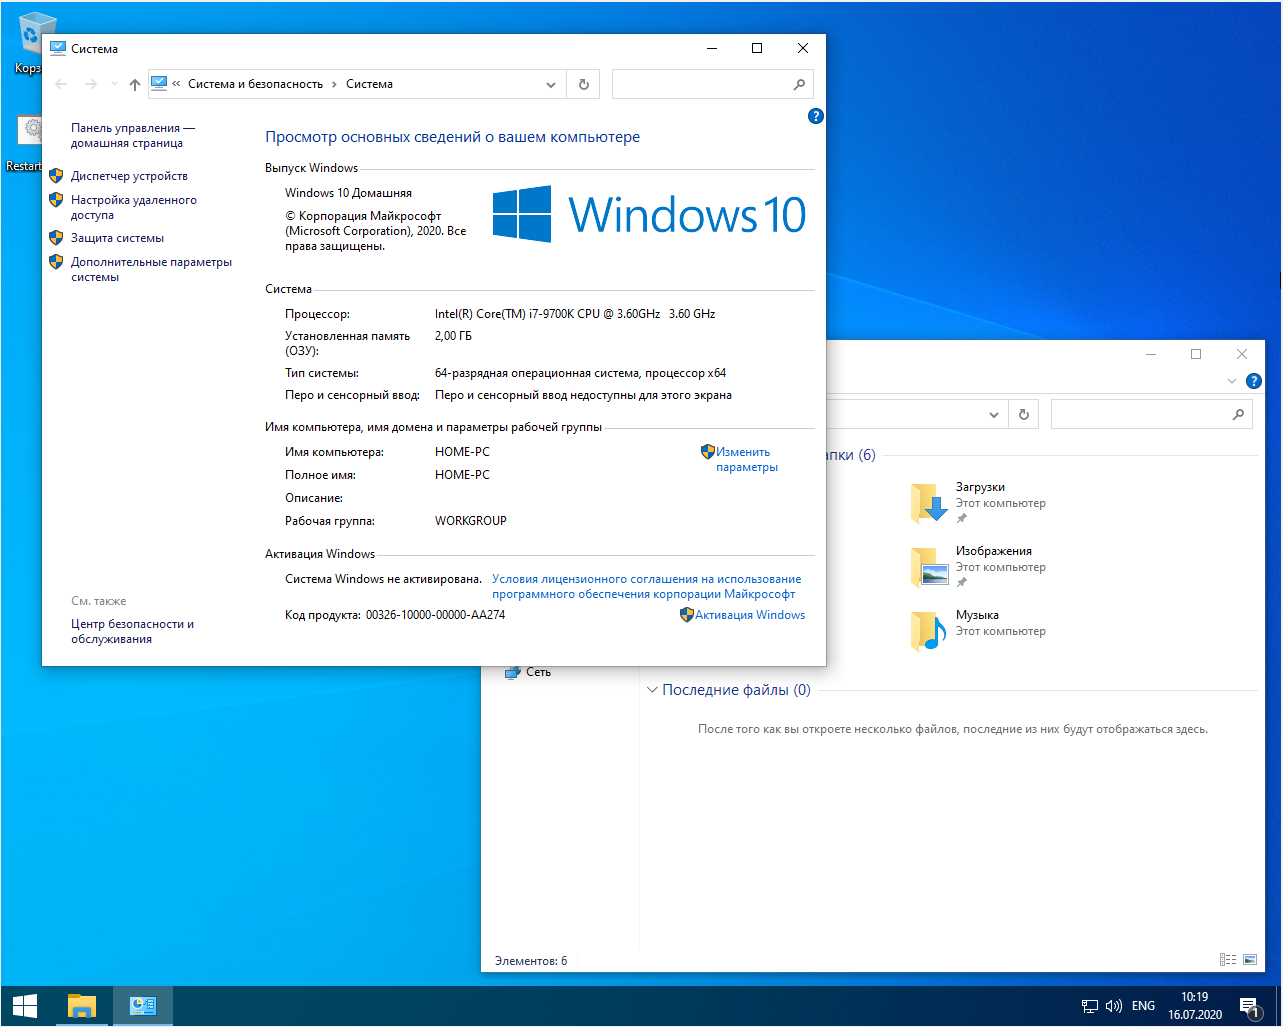1283x1027 pixels.
Task: Open Музыка folder in Explorer window
Action: 978,630
